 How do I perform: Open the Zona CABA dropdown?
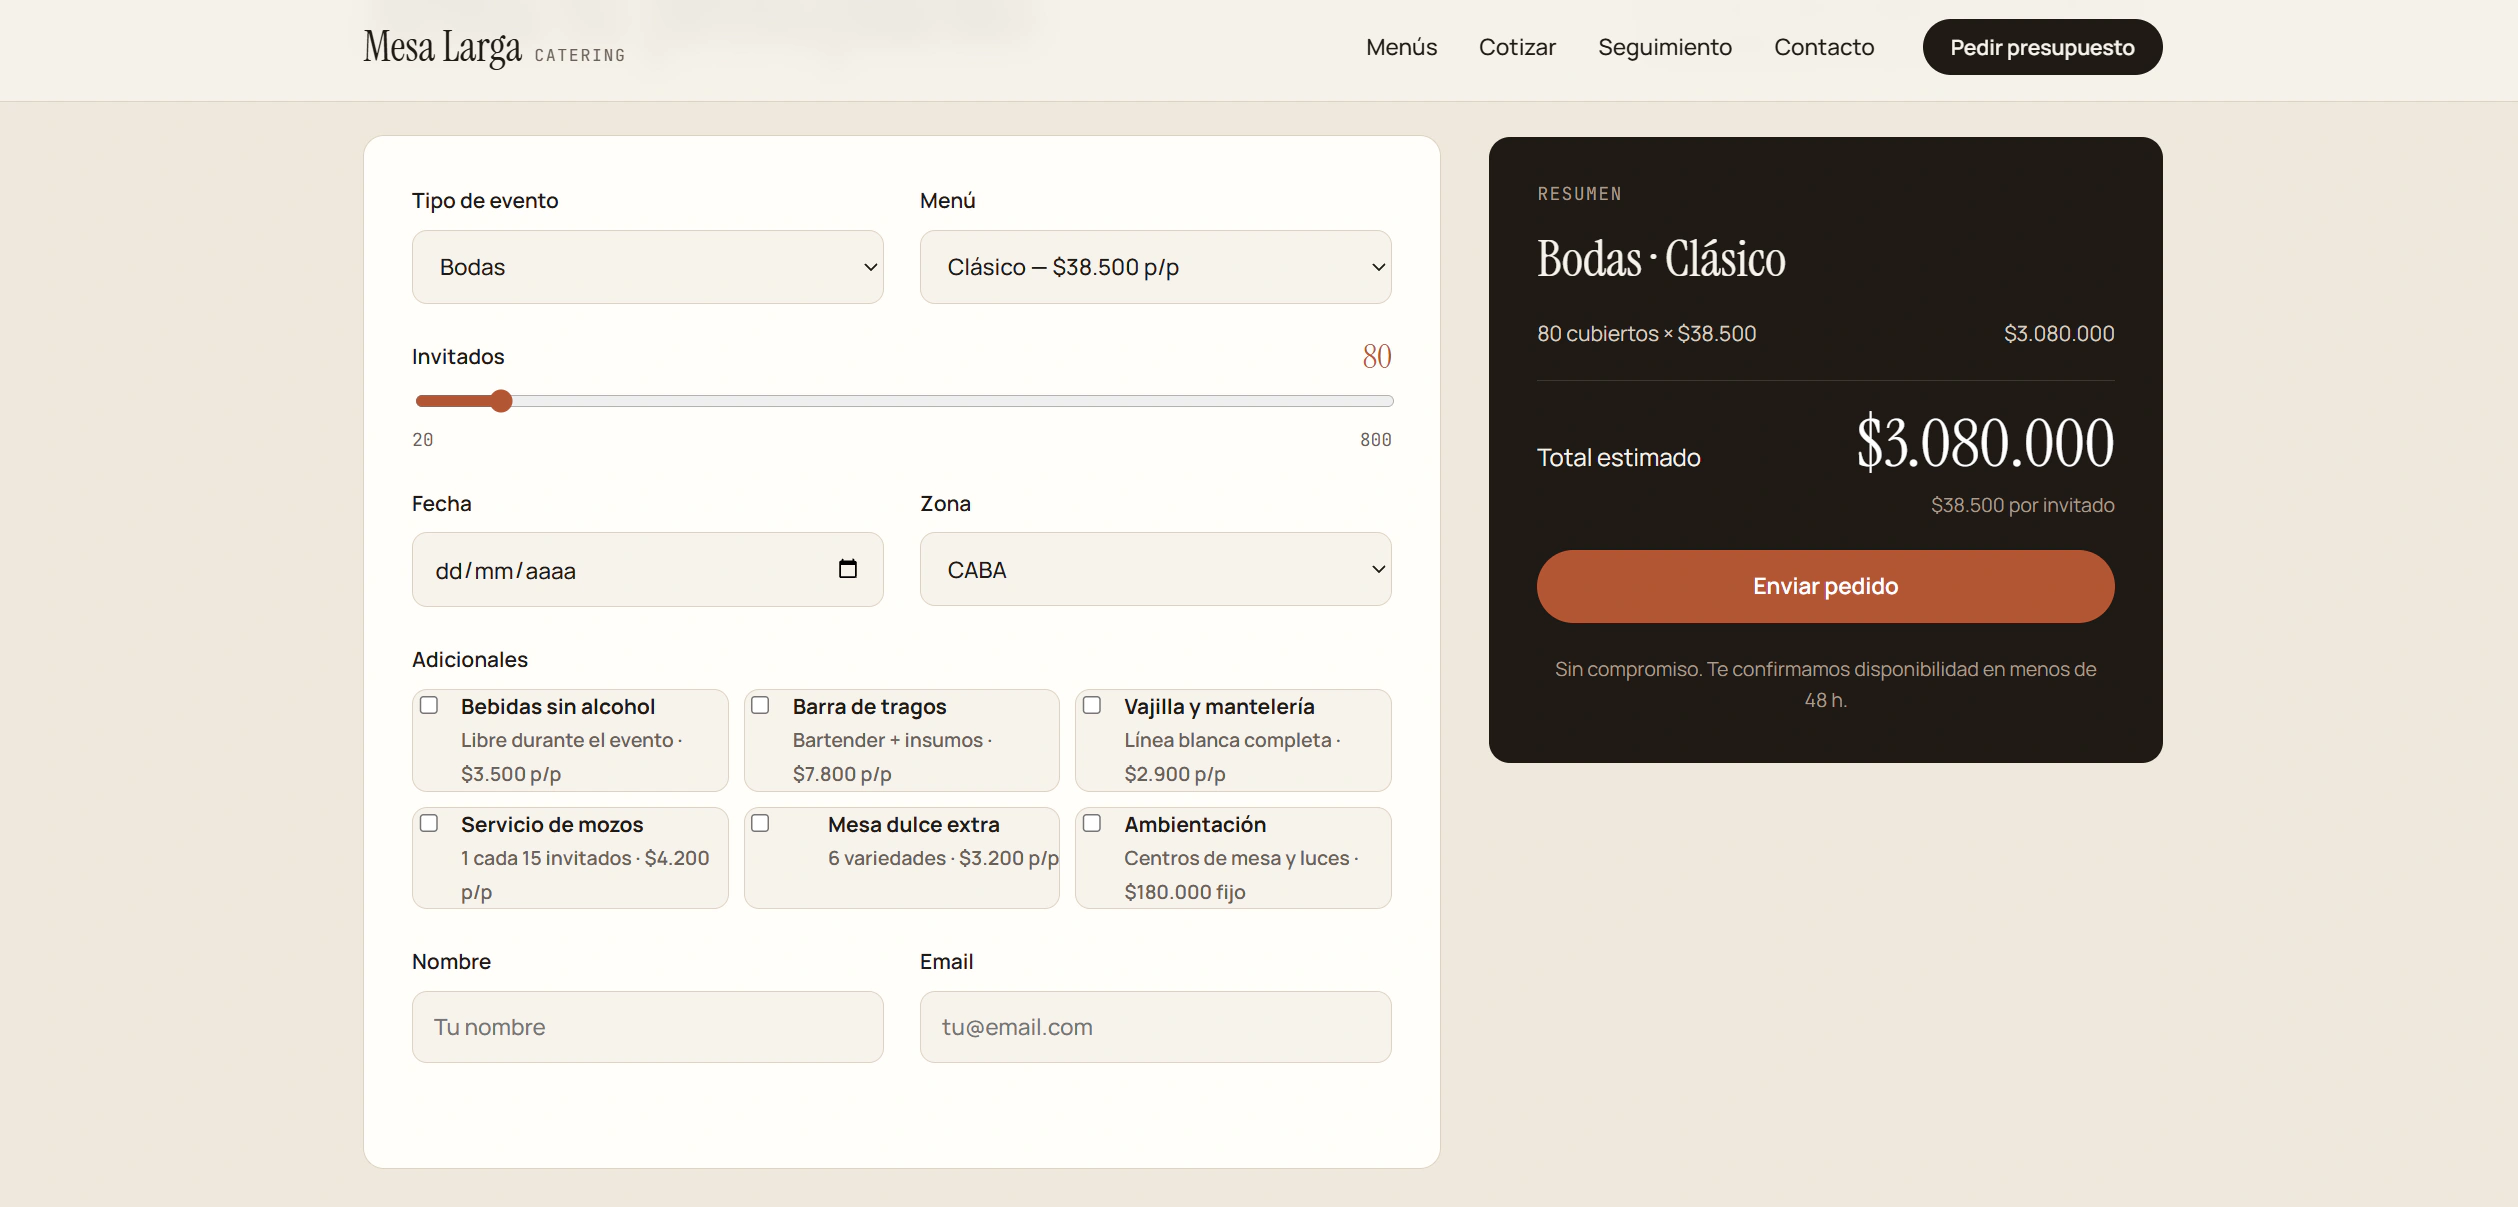(1155, 569)
